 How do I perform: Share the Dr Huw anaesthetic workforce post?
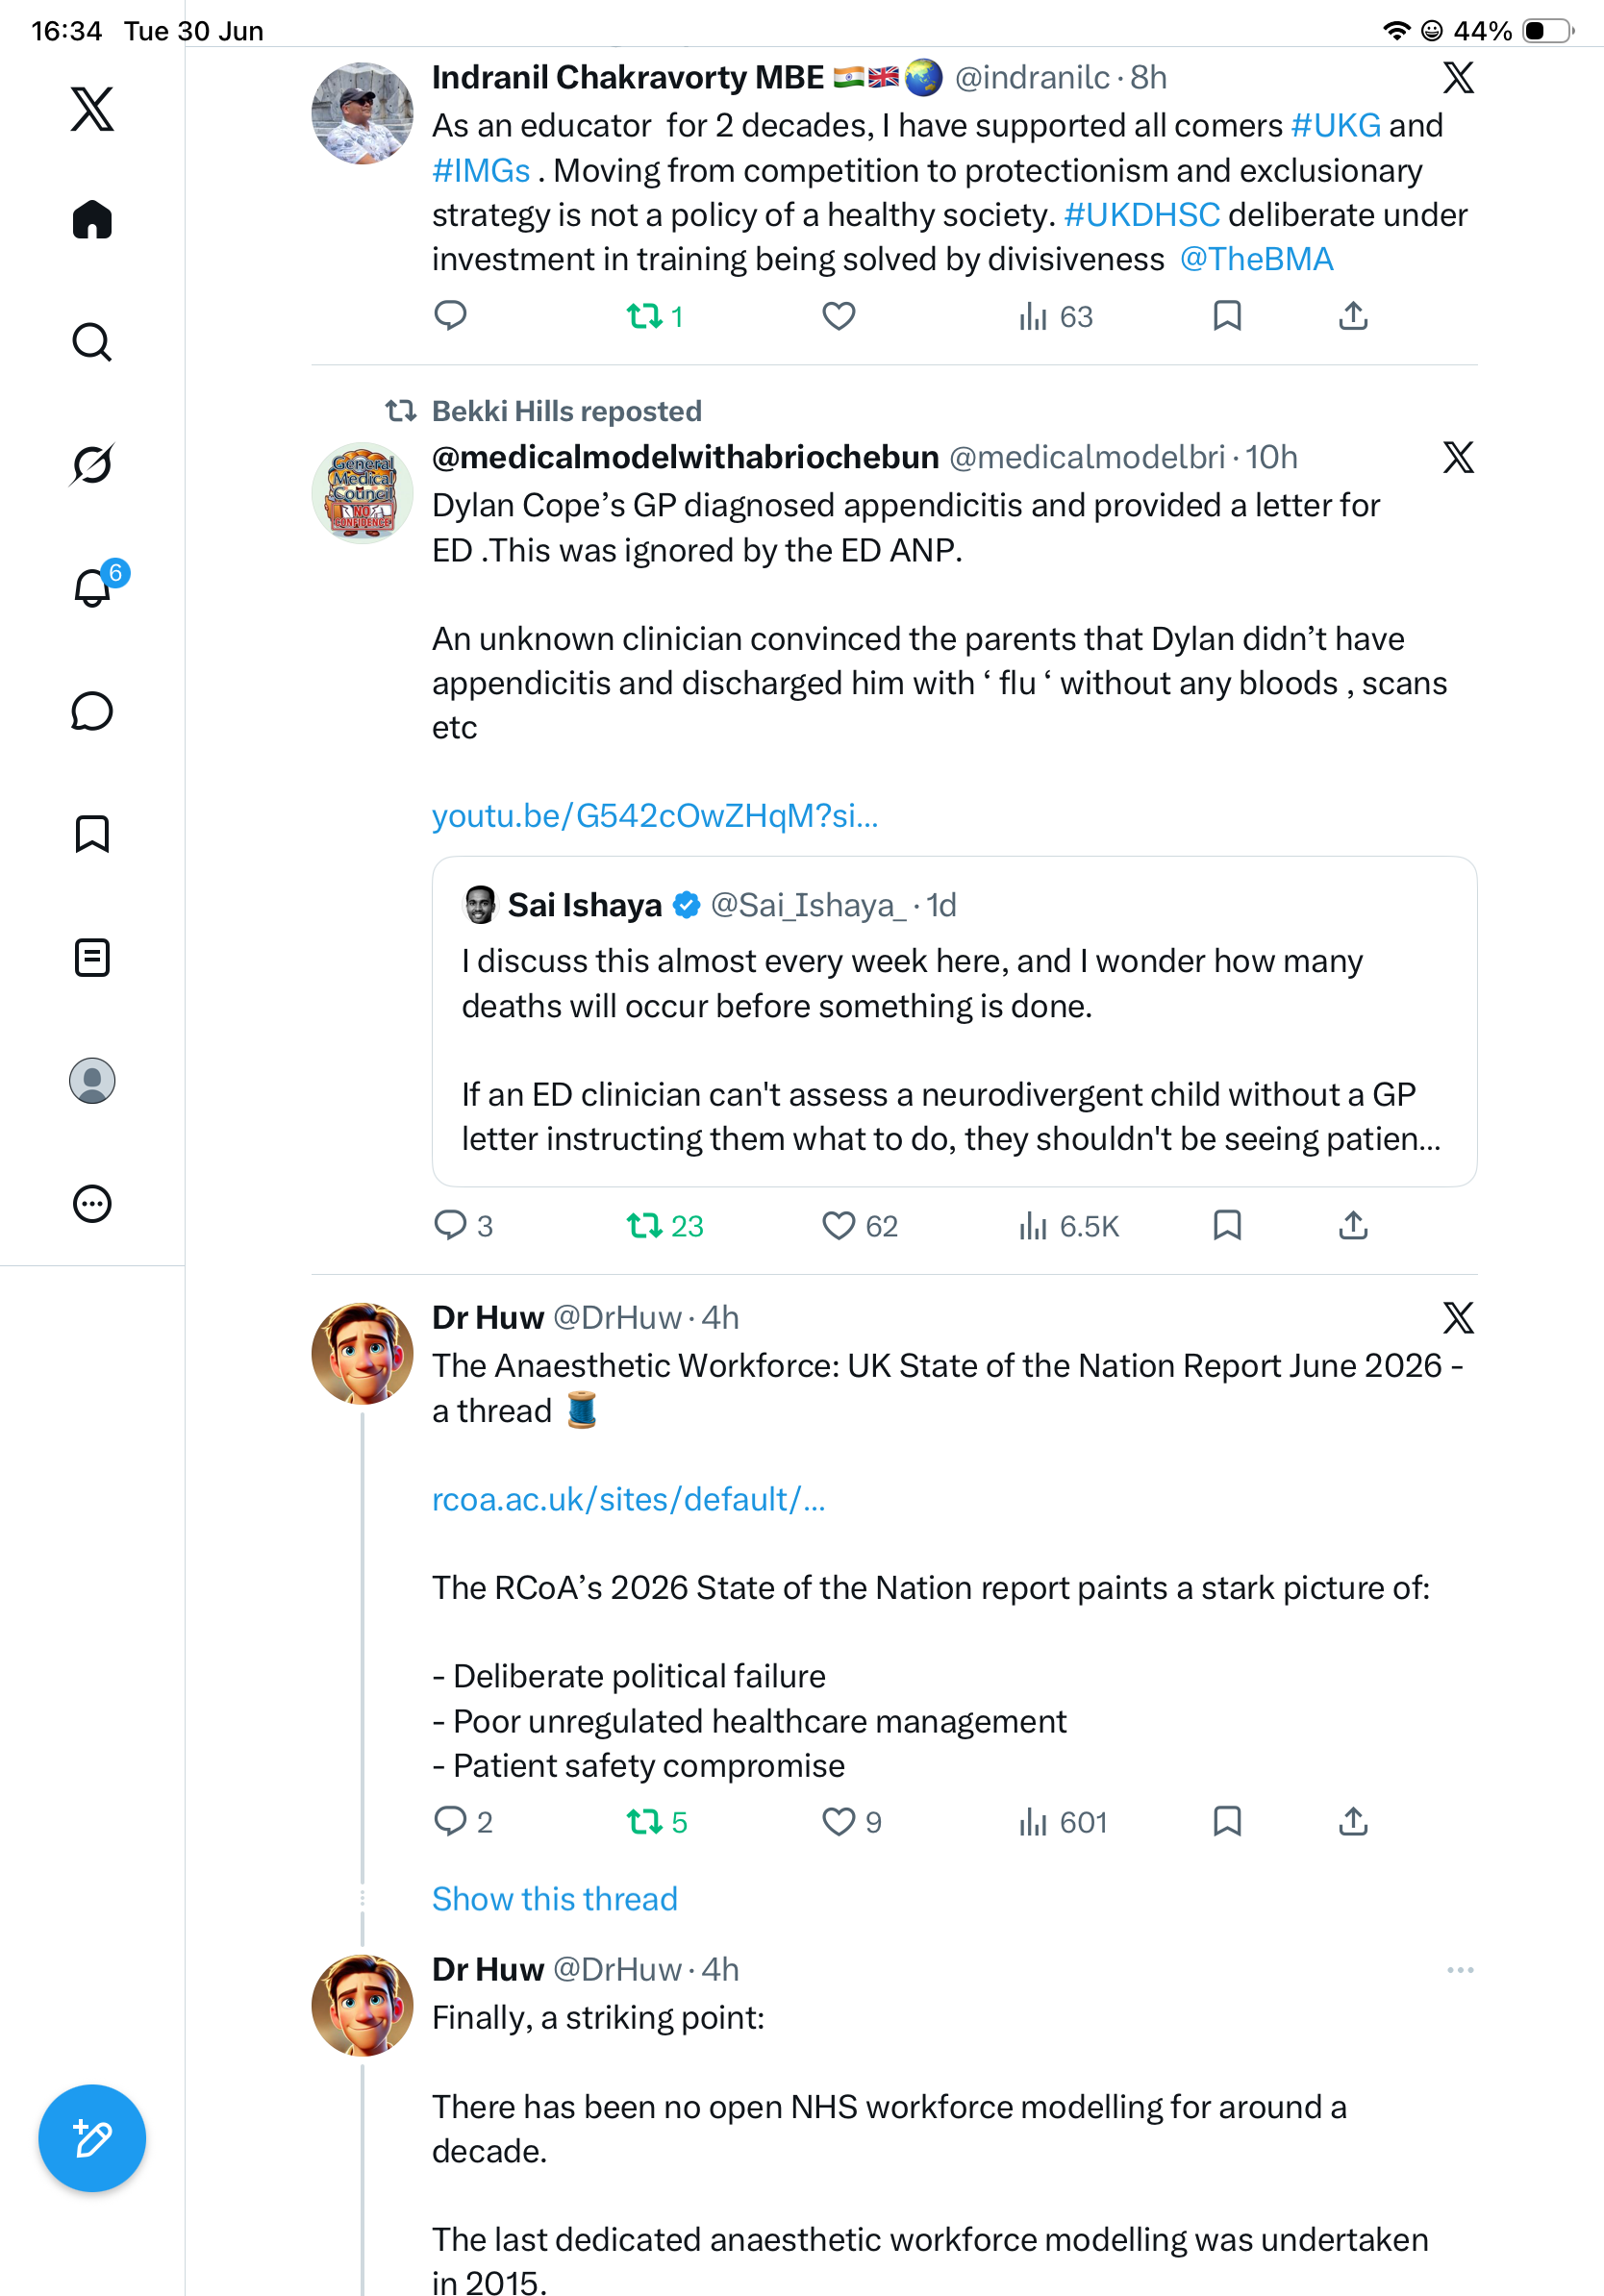(1353, 1822)
